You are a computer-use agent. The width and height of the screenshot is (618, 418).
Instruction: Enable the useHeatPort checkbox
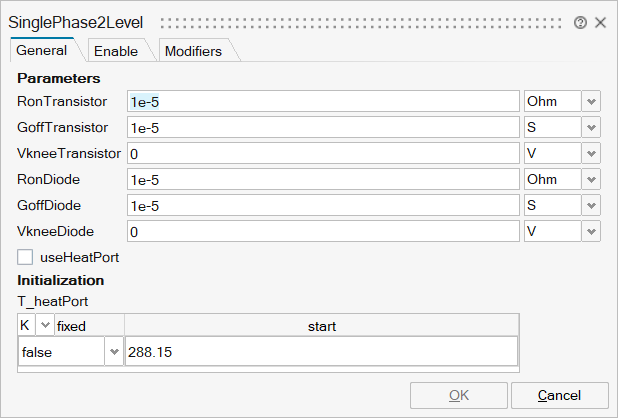point(26,257)
